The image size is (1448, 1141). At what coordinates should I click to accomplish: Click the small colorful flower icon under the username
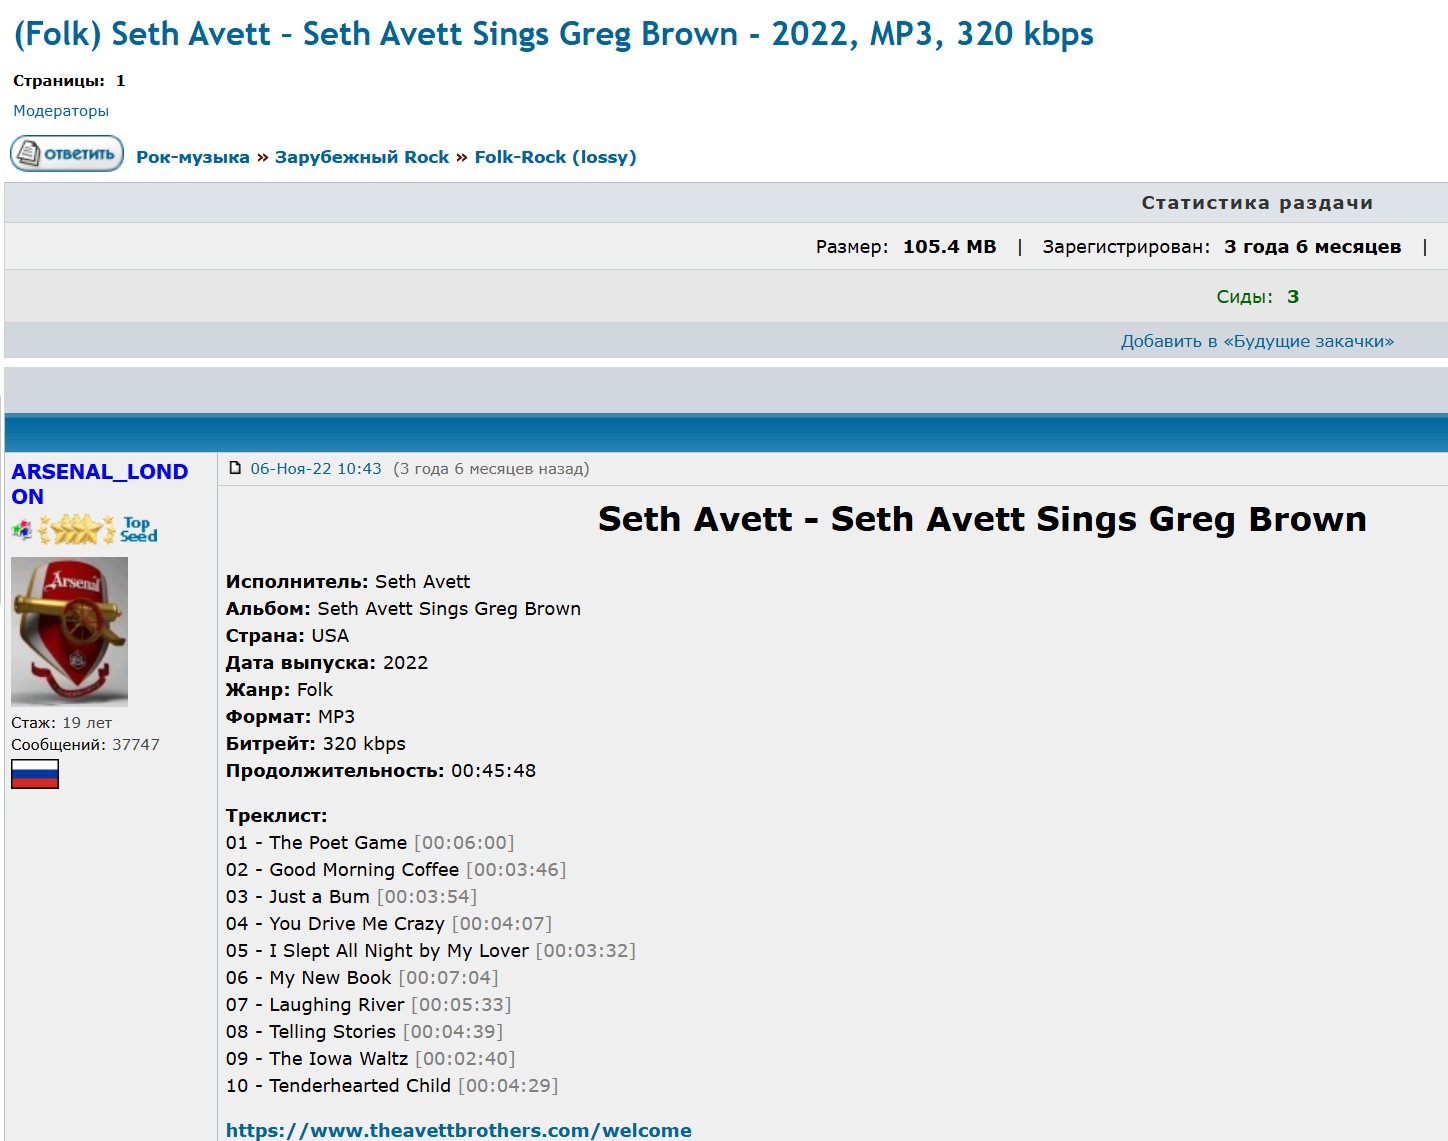tap(22, 529)
